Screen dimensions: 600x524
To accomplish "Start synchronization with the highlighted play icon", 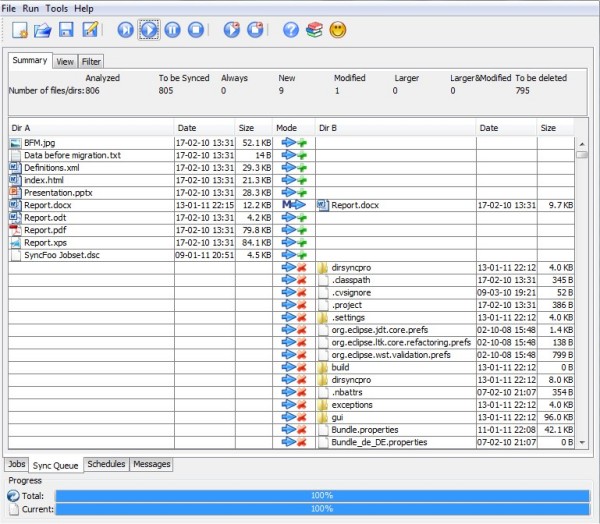I will [x=149, y=30].
